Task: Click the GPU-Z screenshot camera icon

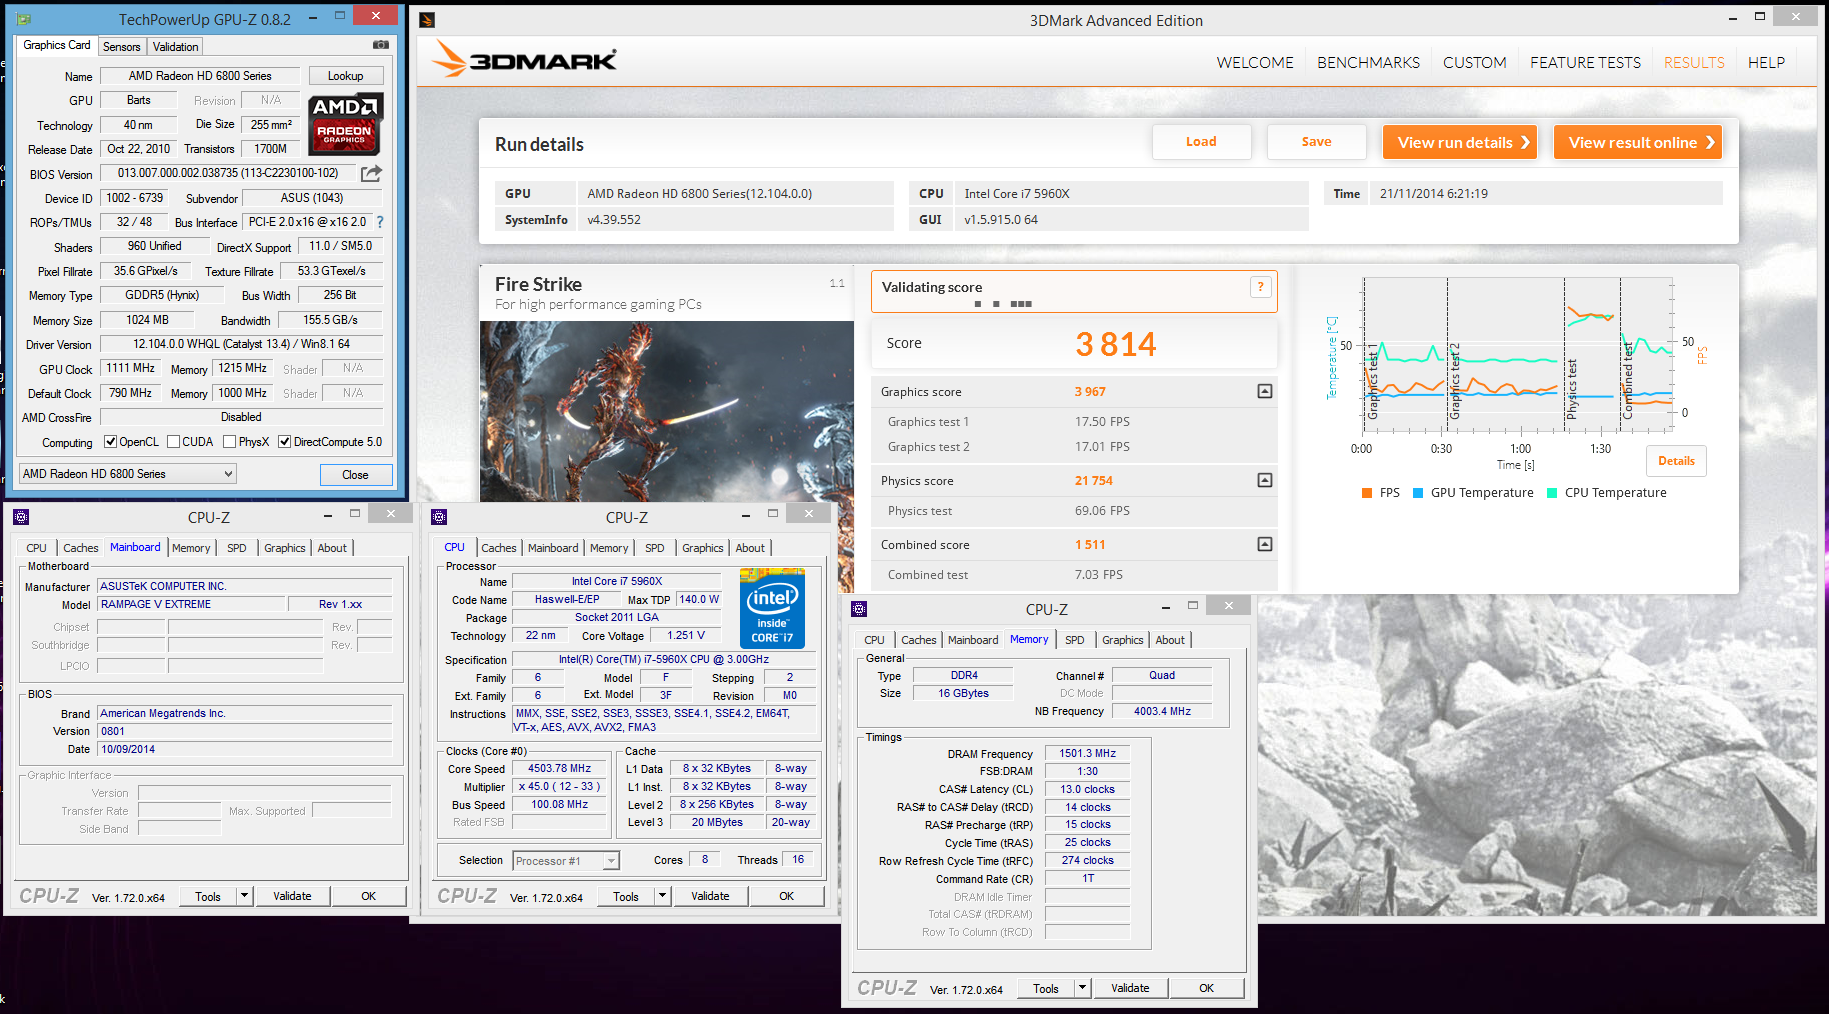Action: (x=380, y=45)
